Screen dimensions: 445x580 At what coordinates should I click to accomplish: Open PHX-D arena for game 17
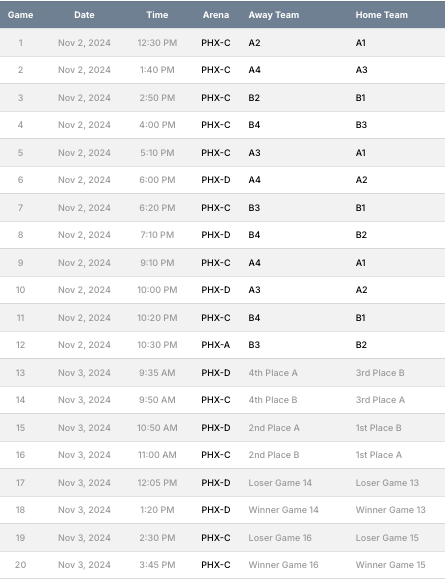[x=216, y=483]
